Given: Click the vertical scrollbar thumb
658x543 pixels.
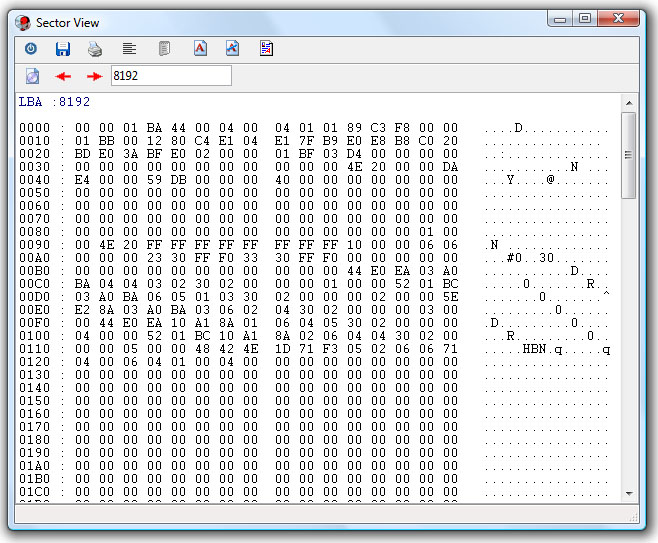Looking at the screenshot, I should coord(629,155).
